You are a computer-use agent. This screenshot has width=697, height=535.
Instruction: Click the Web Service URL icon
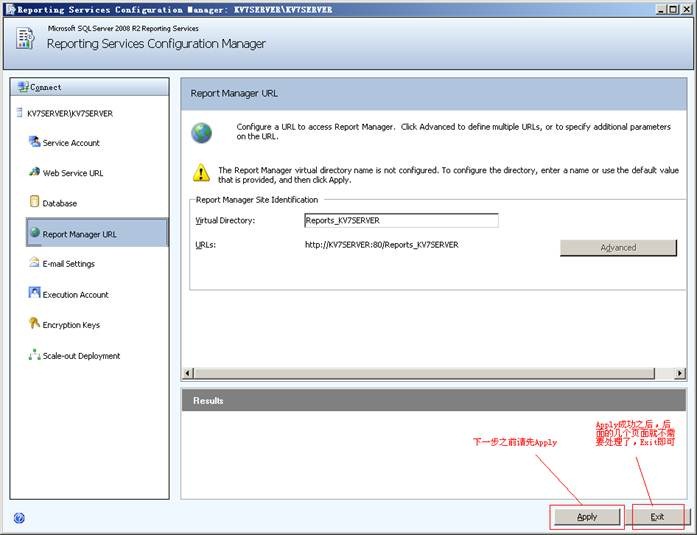coord(34,172)
